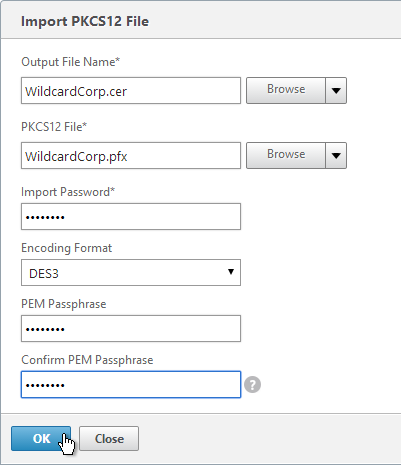Confirm import with the OK button
The height and width of the screenshot is (465, 401).
tap(41, 438)
